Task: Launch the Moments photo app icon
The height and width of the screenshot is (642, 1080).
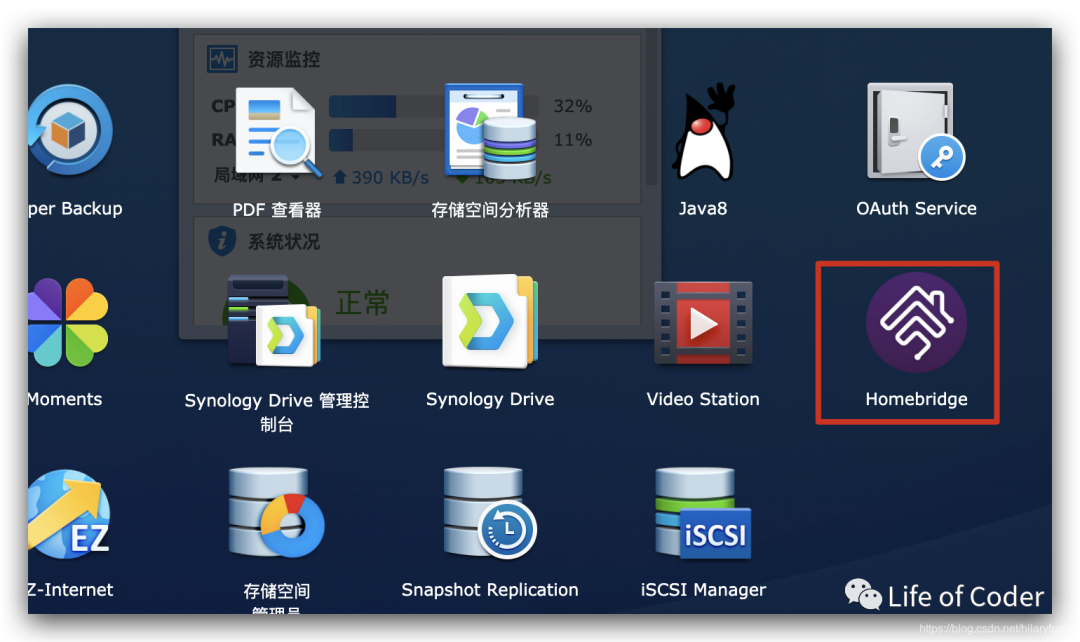Action: tap(68, 322)
